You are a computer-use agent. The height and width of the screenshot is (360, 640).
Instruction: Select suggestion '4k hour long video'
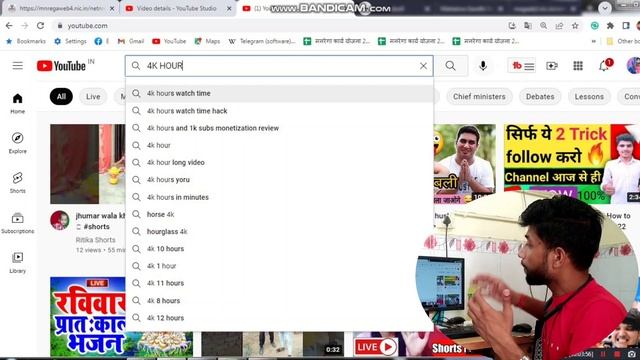[x=280, y=162]
